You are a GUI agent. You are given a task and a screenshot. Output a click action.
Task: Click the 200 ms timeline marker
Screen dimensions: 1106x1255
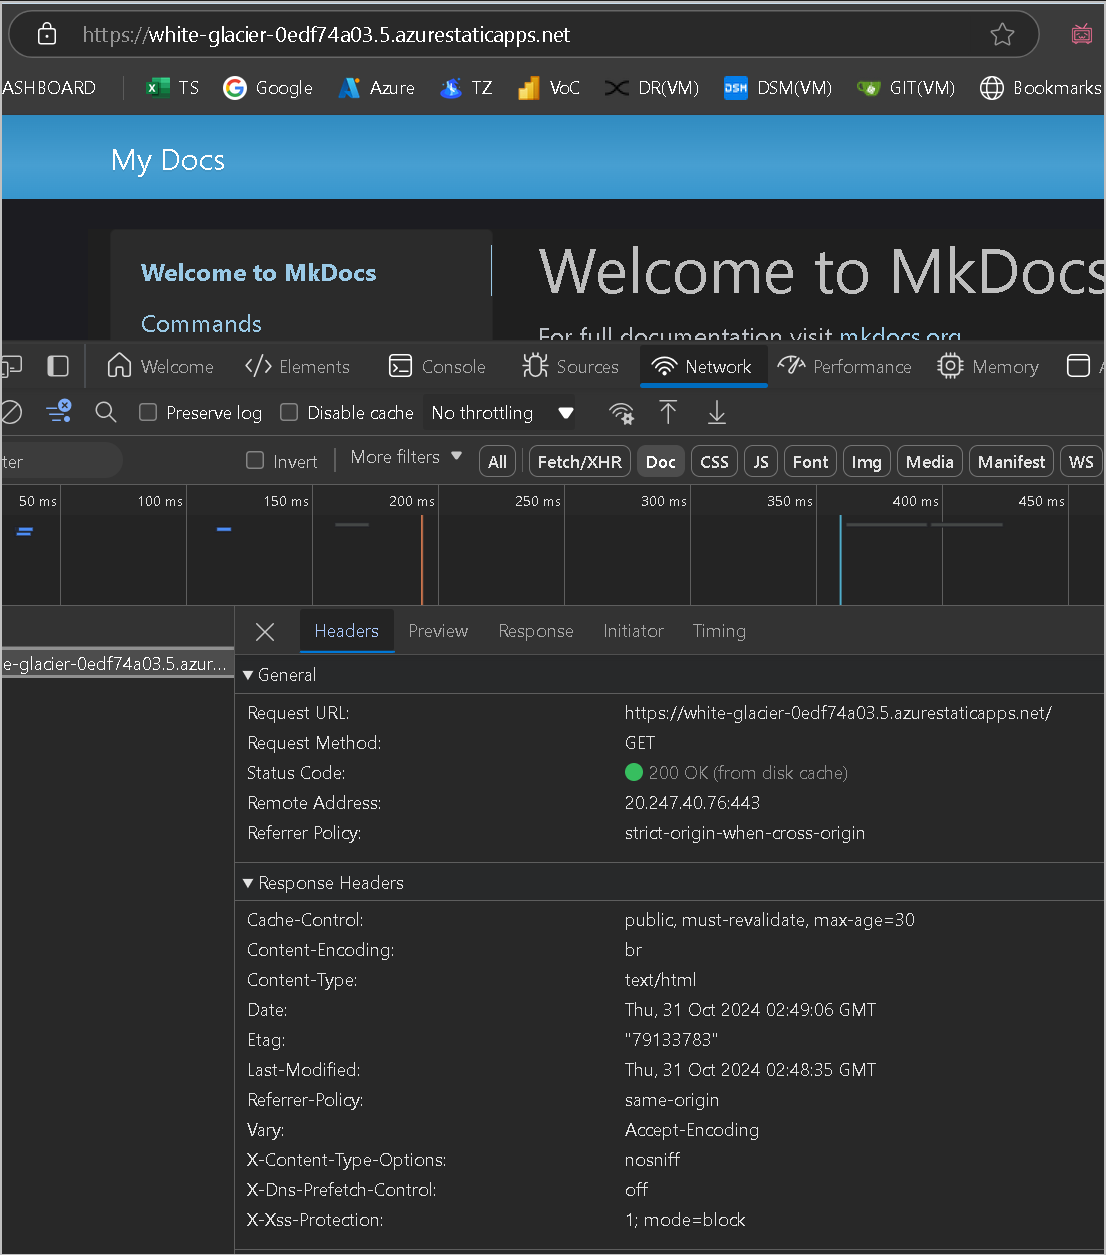(412, 501)
